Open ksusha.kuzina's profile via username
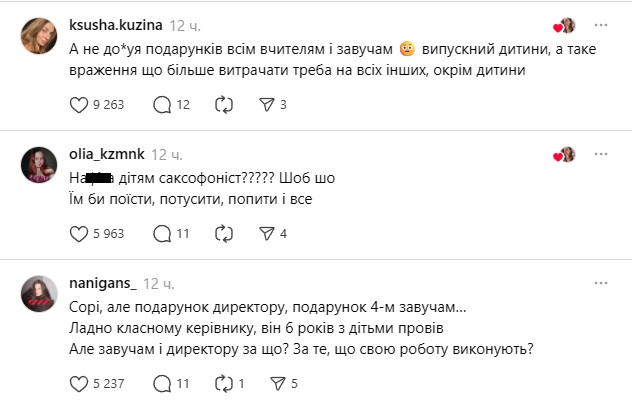 click(x=114, y=24)
